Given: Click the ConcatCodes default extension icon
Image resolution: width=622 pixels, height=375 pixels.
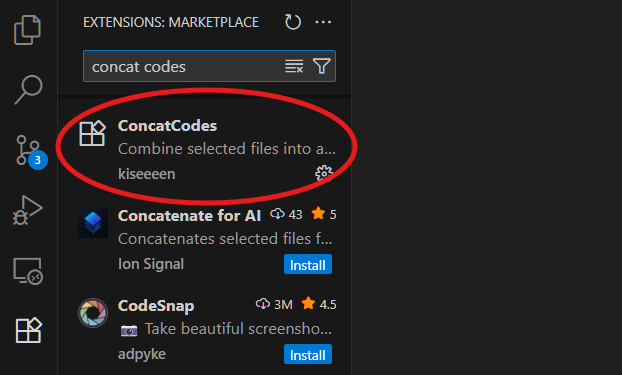Looking at the screenshot, I should [92, 134].
